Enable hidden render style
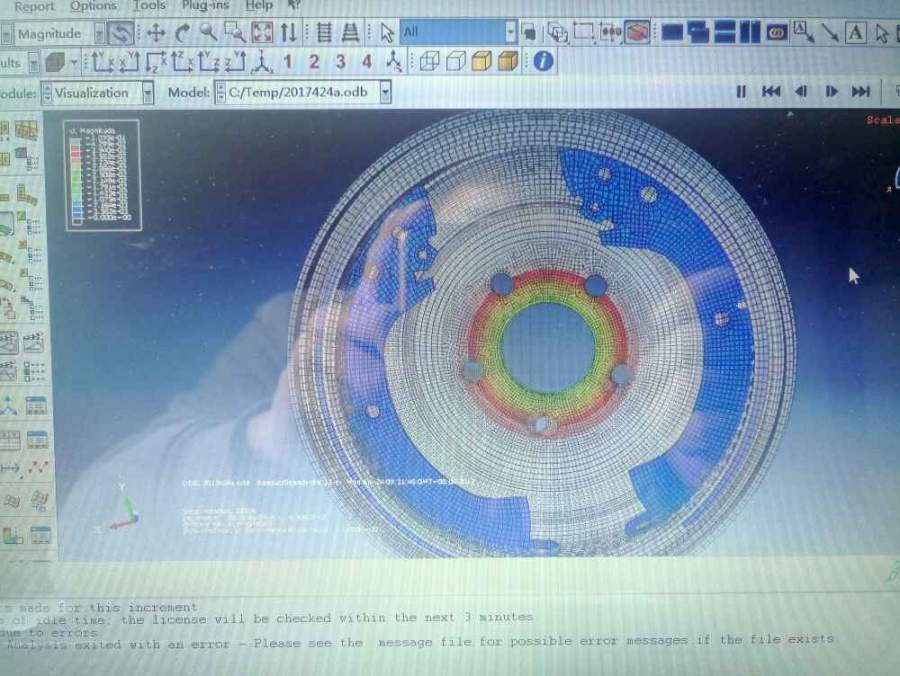Viewport: 900px width, 676px height. click(455, 61)
